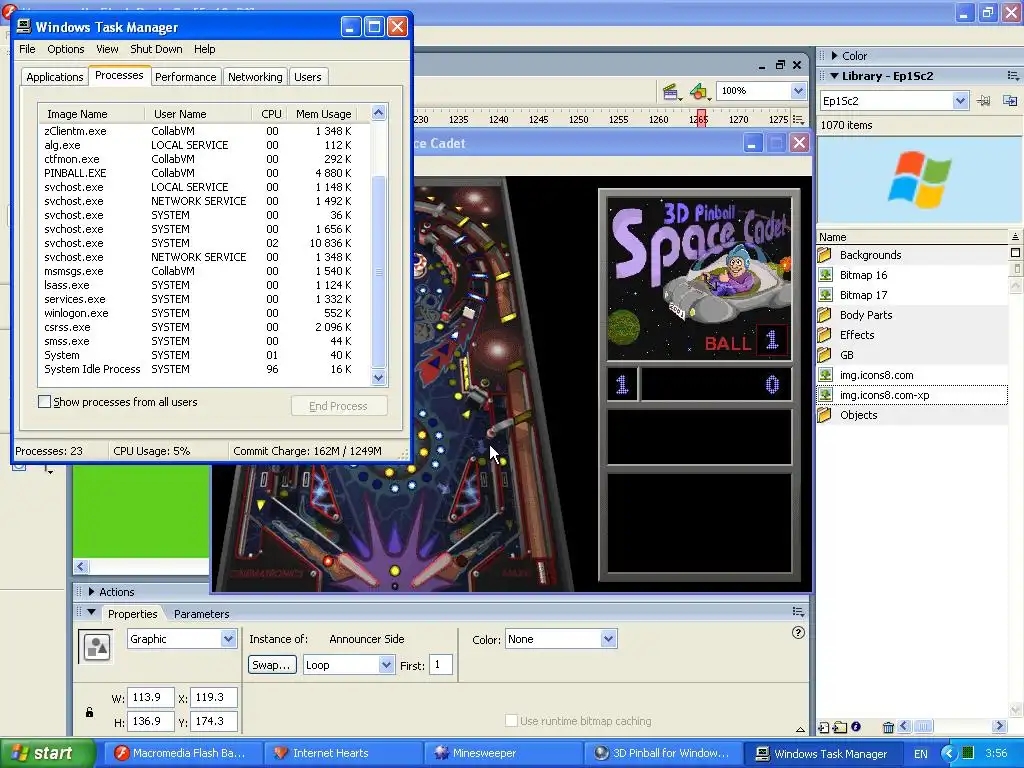Image resolution: width=1024 pixels, height=768 pixels.
Task: Click the Edit Scene clapperboard icon
Action: 671,92
